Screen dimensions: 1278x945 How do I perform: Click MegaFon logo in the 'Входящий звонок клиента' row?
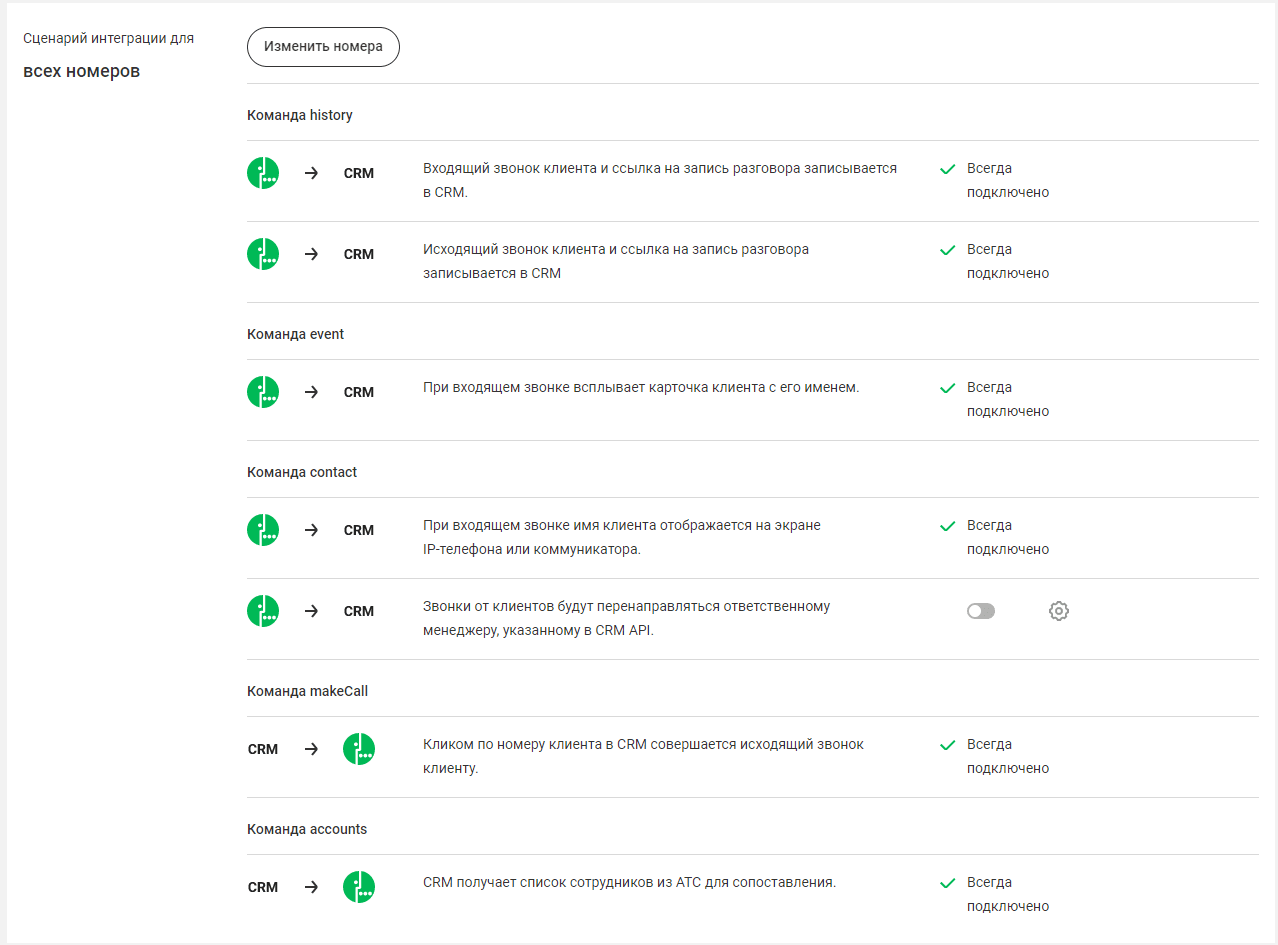[x=263, y=173]
